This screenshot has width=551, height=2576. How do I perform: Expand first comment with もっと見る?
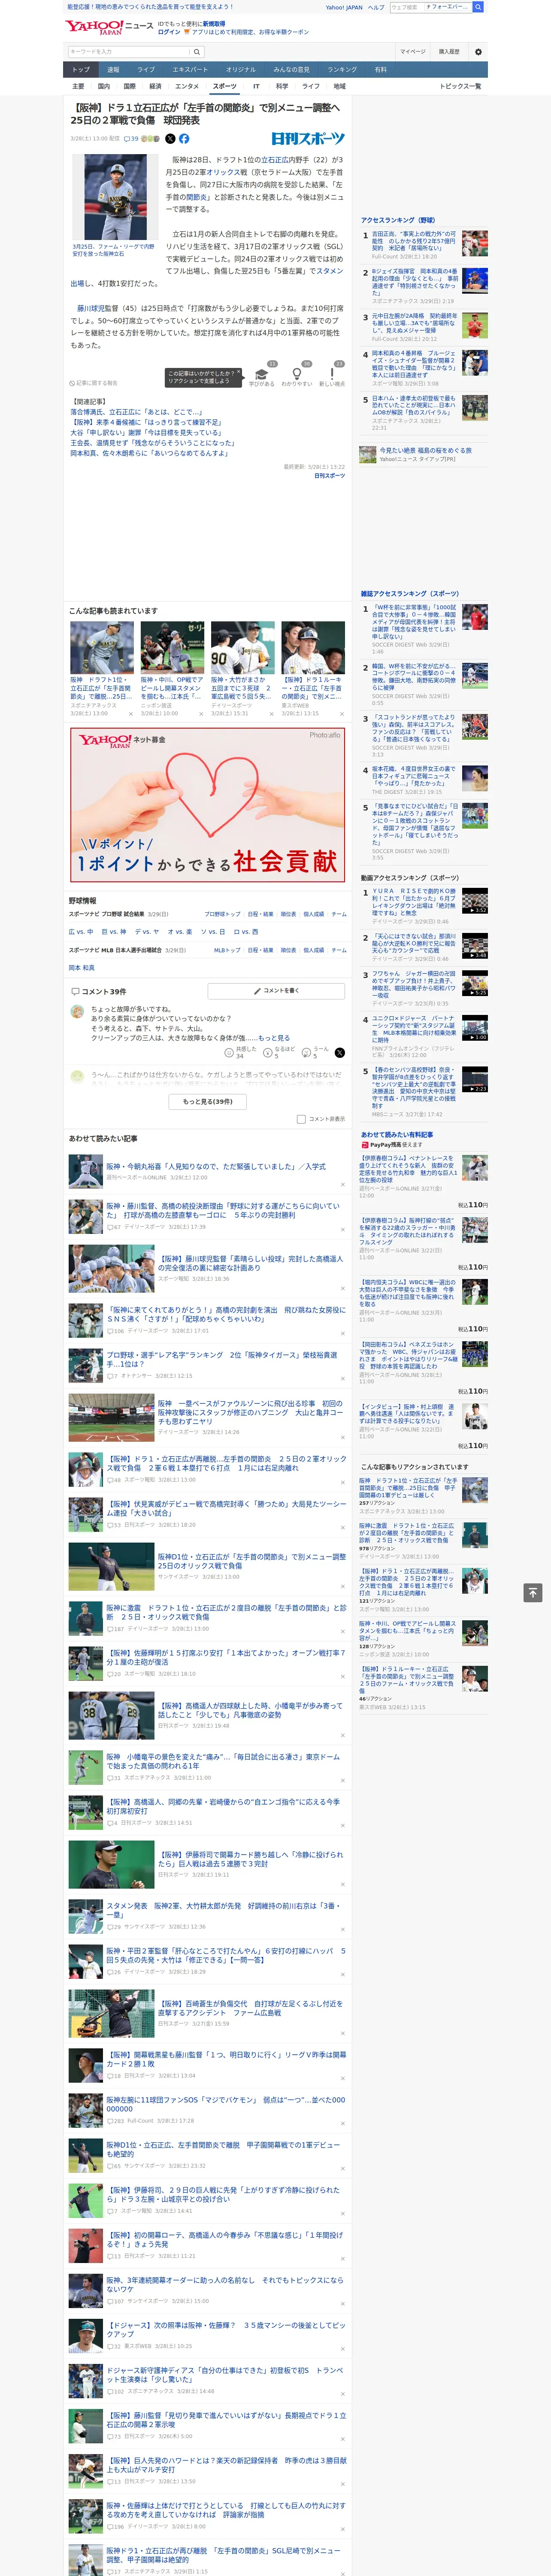point(274,1038)
